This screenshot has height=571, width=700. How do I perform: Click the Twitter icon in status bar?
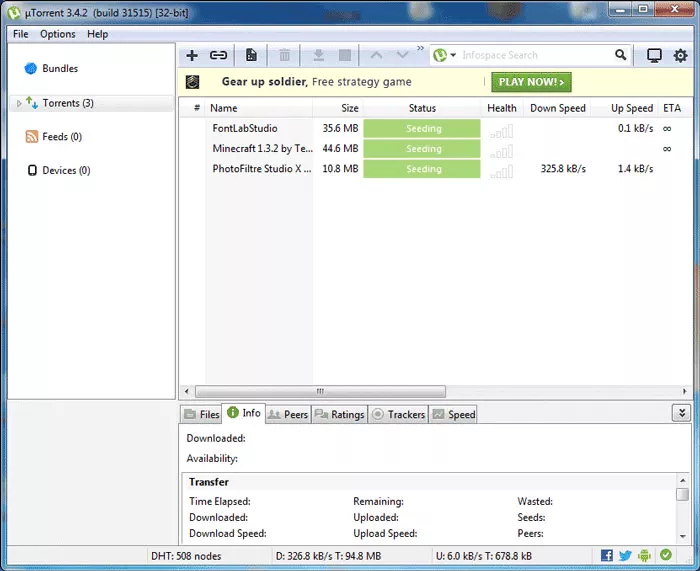pyautogui.click(x=625, y=555)
